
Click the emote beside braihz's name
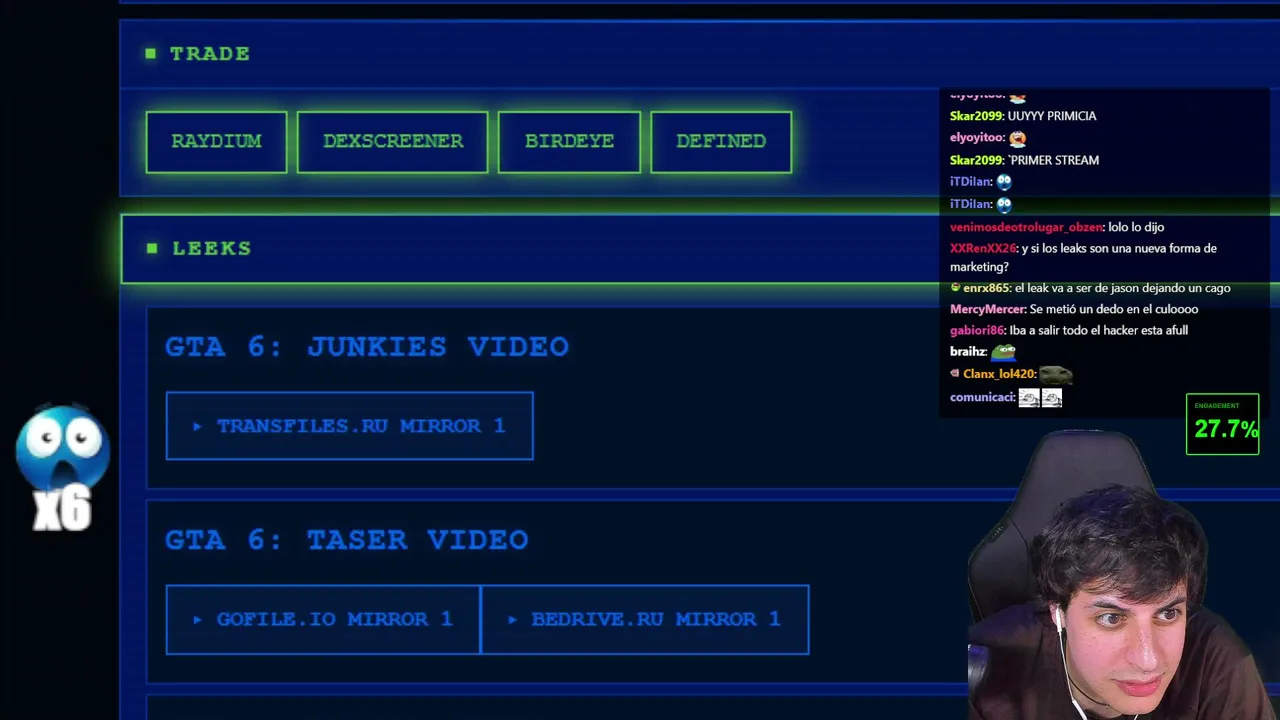click(x=1004, y=352)
